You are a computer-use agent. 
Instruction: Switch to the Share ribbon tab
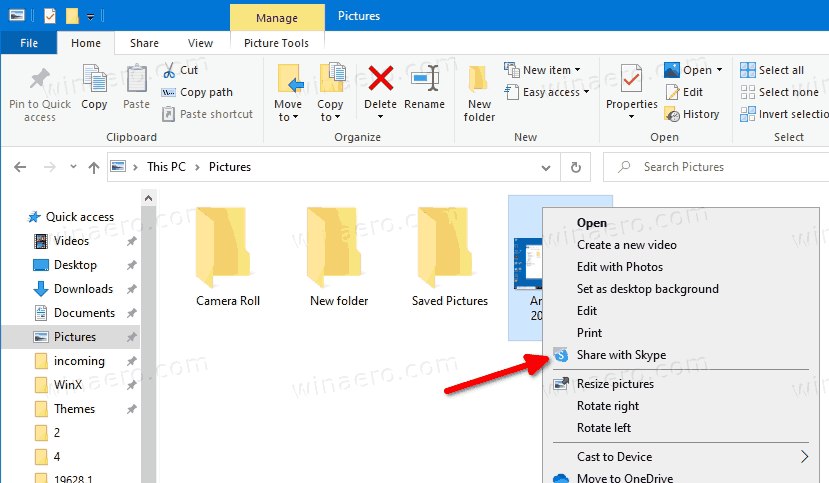(144, 43)
